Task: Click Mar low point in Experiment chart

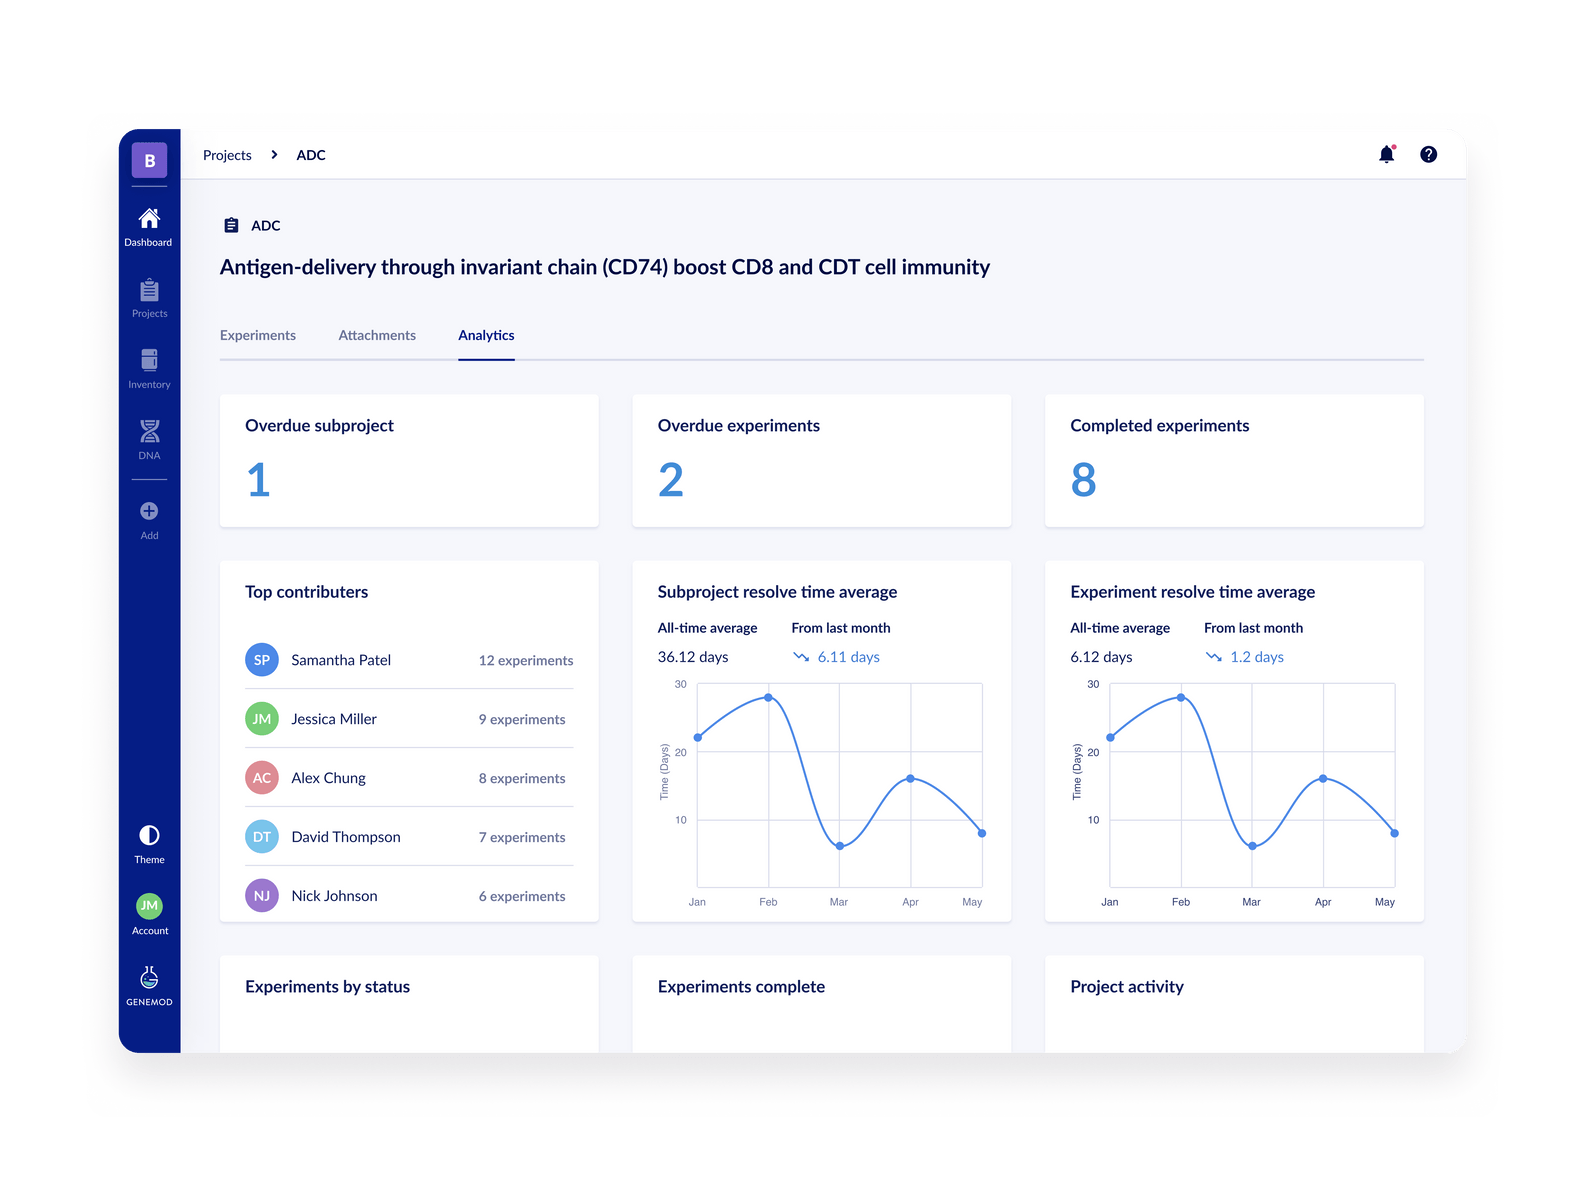Action: point(1252,846)
